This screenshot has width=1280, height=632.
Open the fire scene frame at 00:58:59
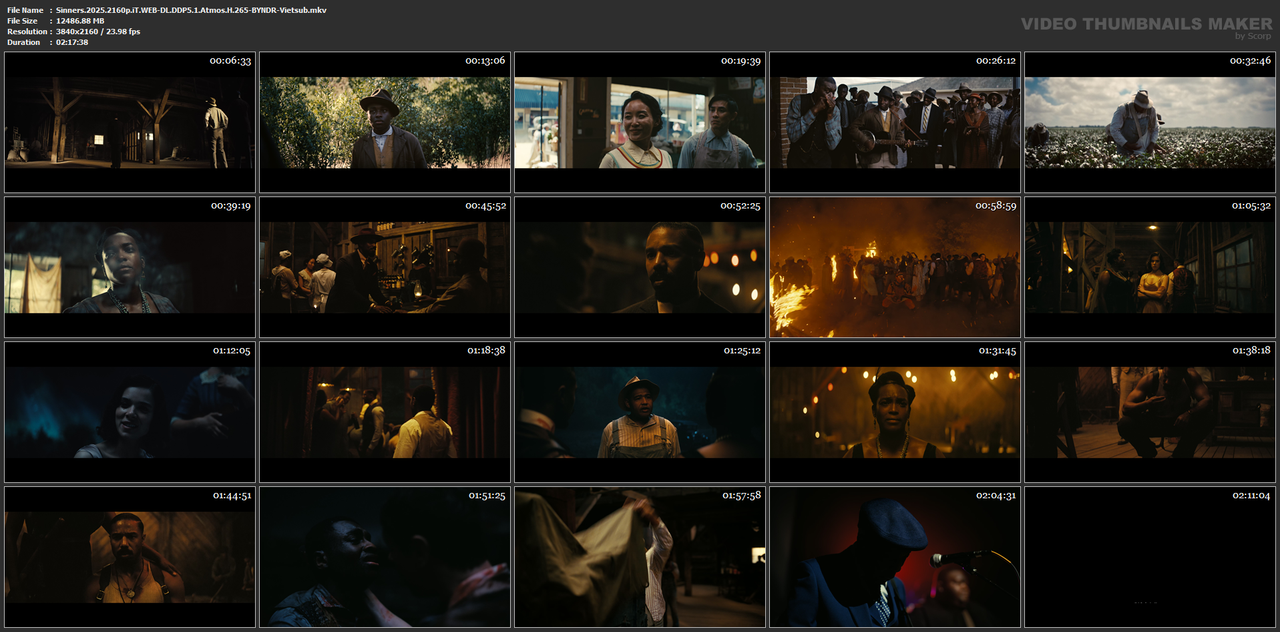[x=895, y=267]
